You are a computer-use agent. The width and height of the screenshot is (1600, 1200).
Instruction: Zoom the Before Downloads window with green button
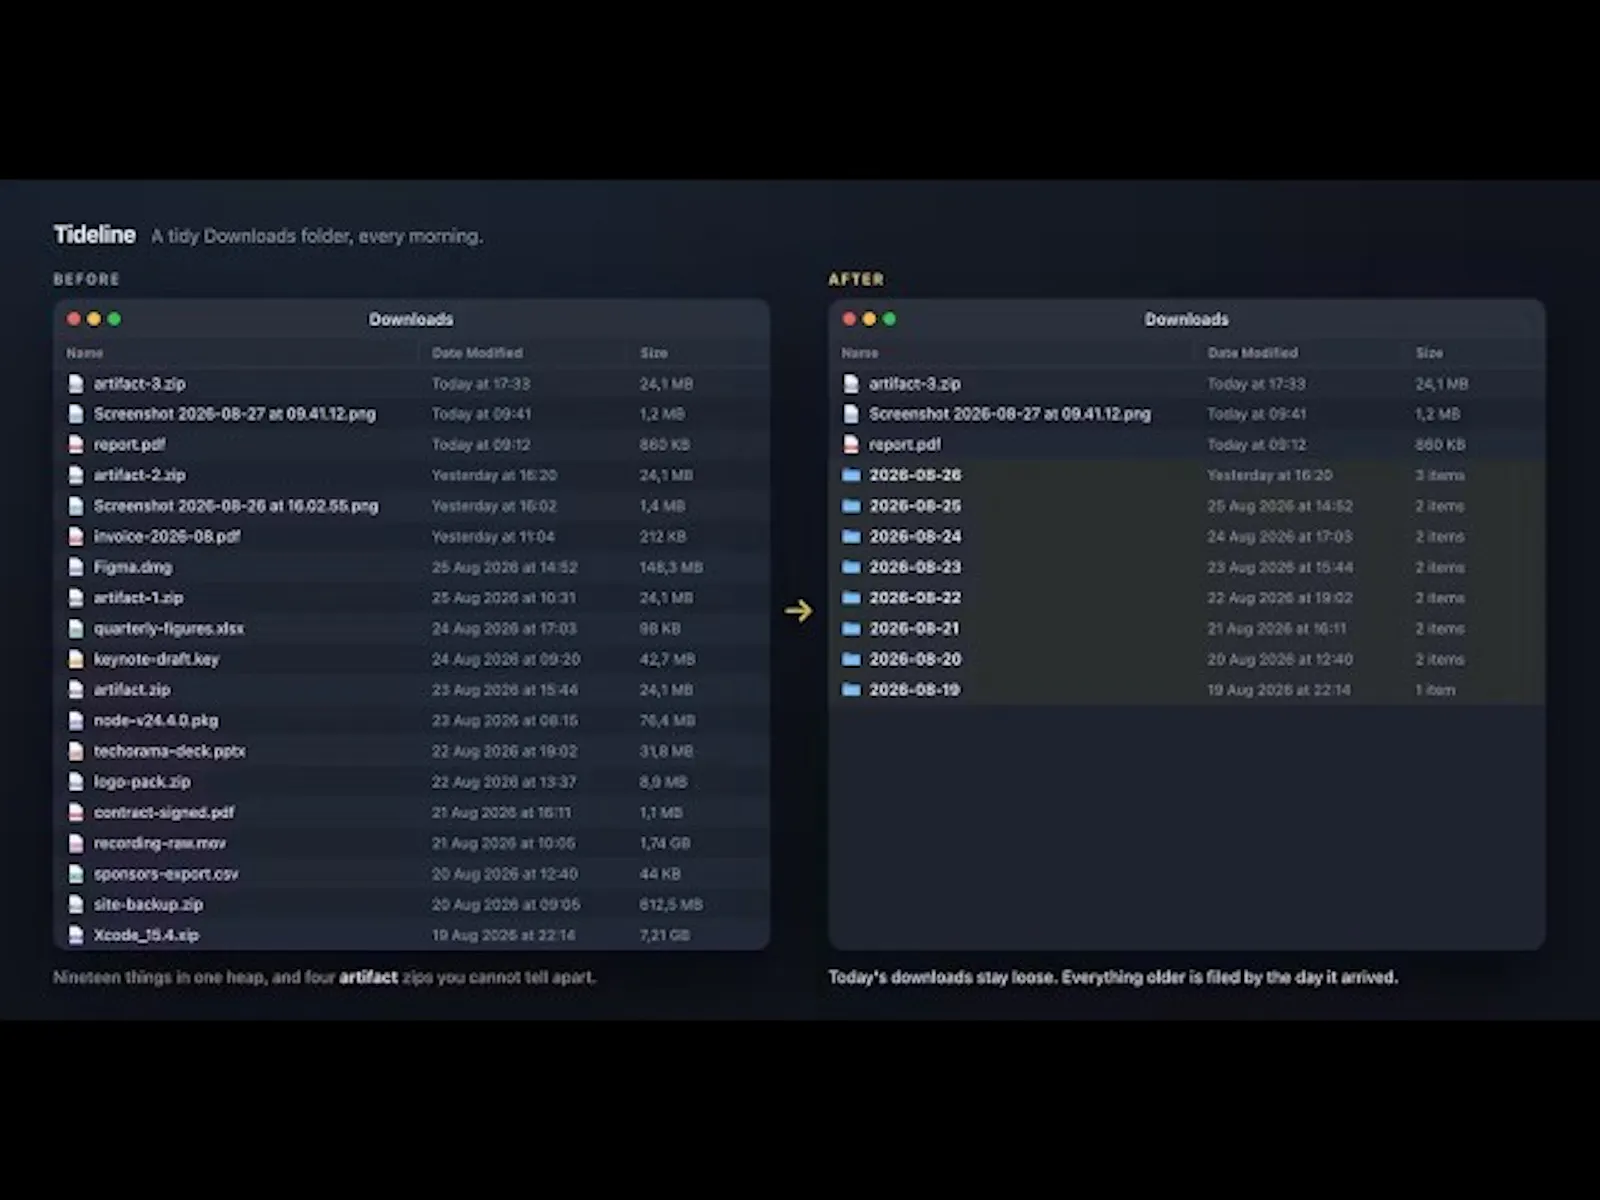pos(114,319)
